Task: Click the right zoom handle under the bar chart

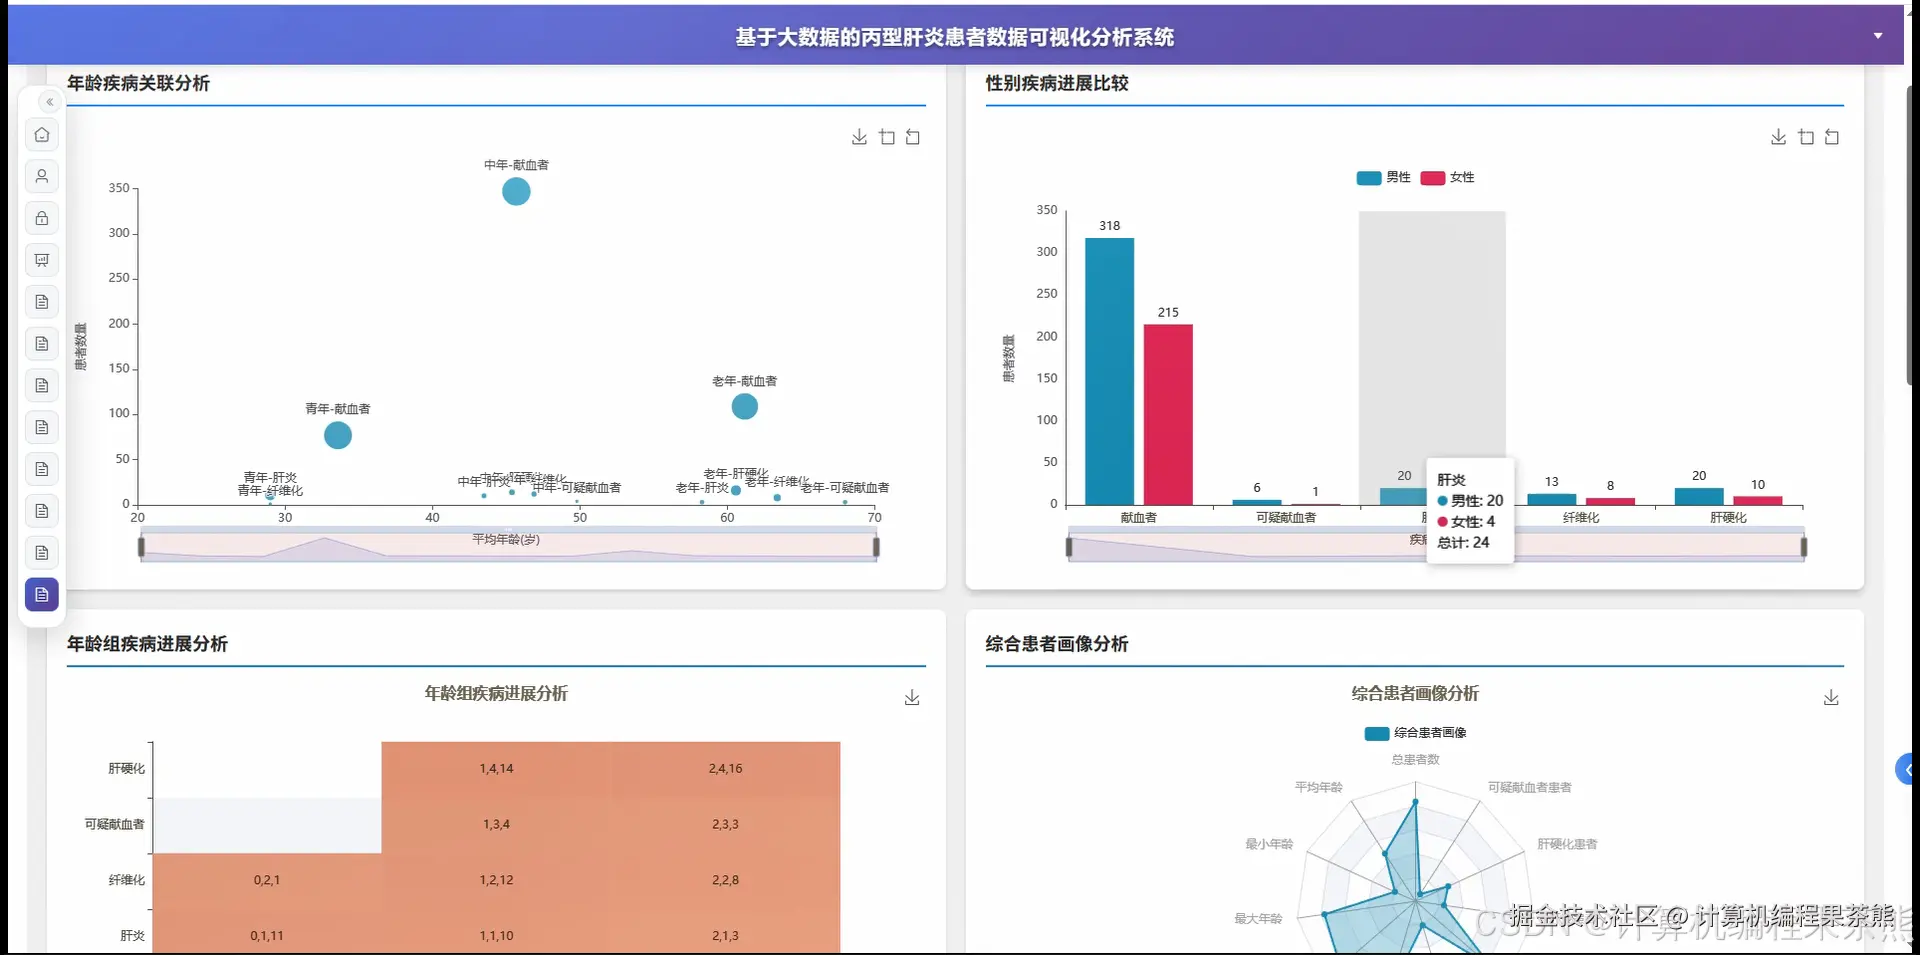Action: pos(1804,547)
